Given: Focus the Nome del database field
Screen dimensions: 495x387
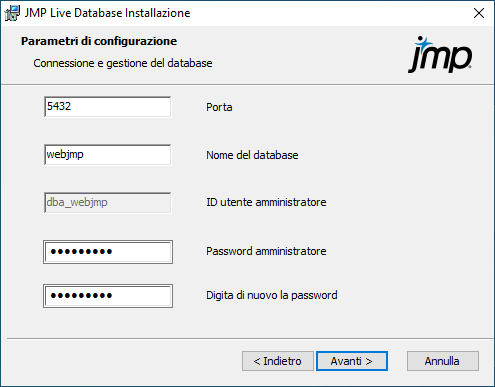Looking at the screenshot, I should [x=108, y=155].
